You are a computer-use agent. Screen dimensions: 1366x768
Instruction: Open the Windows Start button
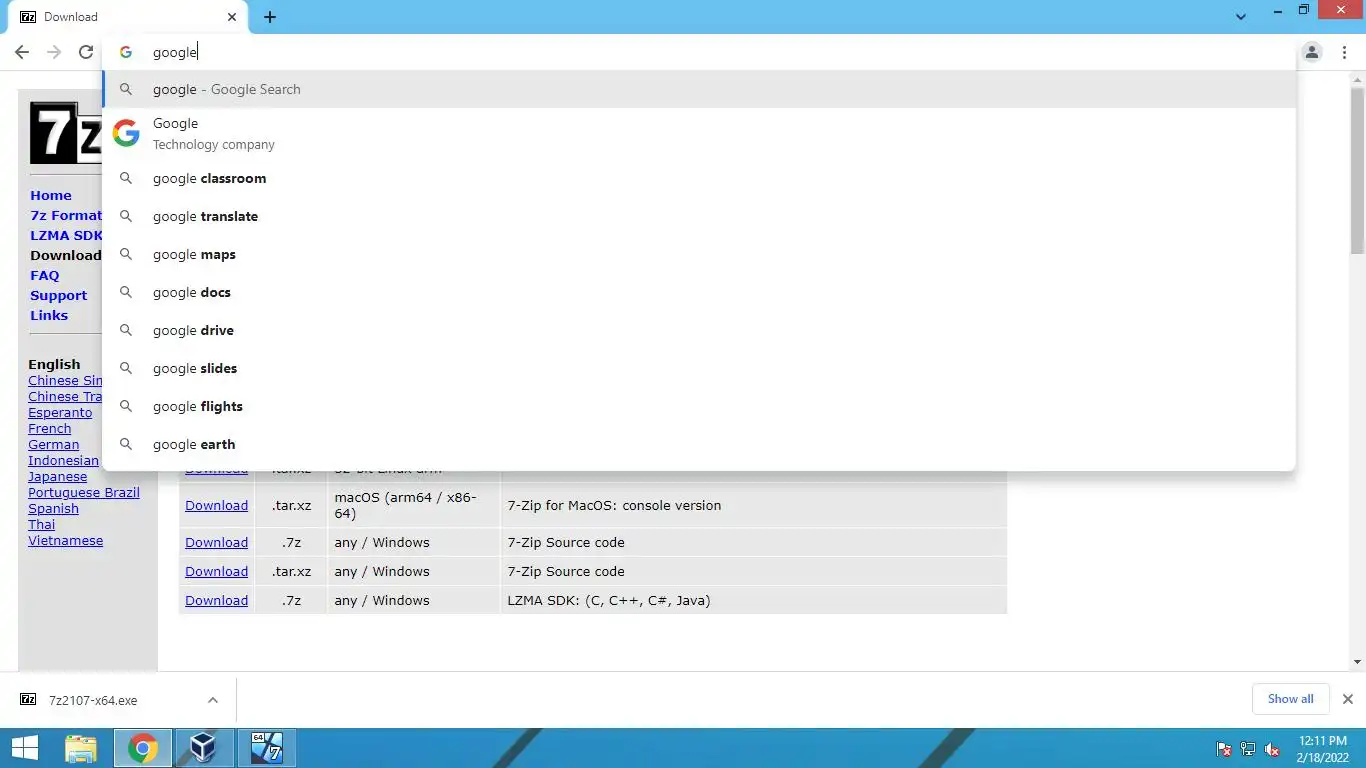tap(24, 748)
